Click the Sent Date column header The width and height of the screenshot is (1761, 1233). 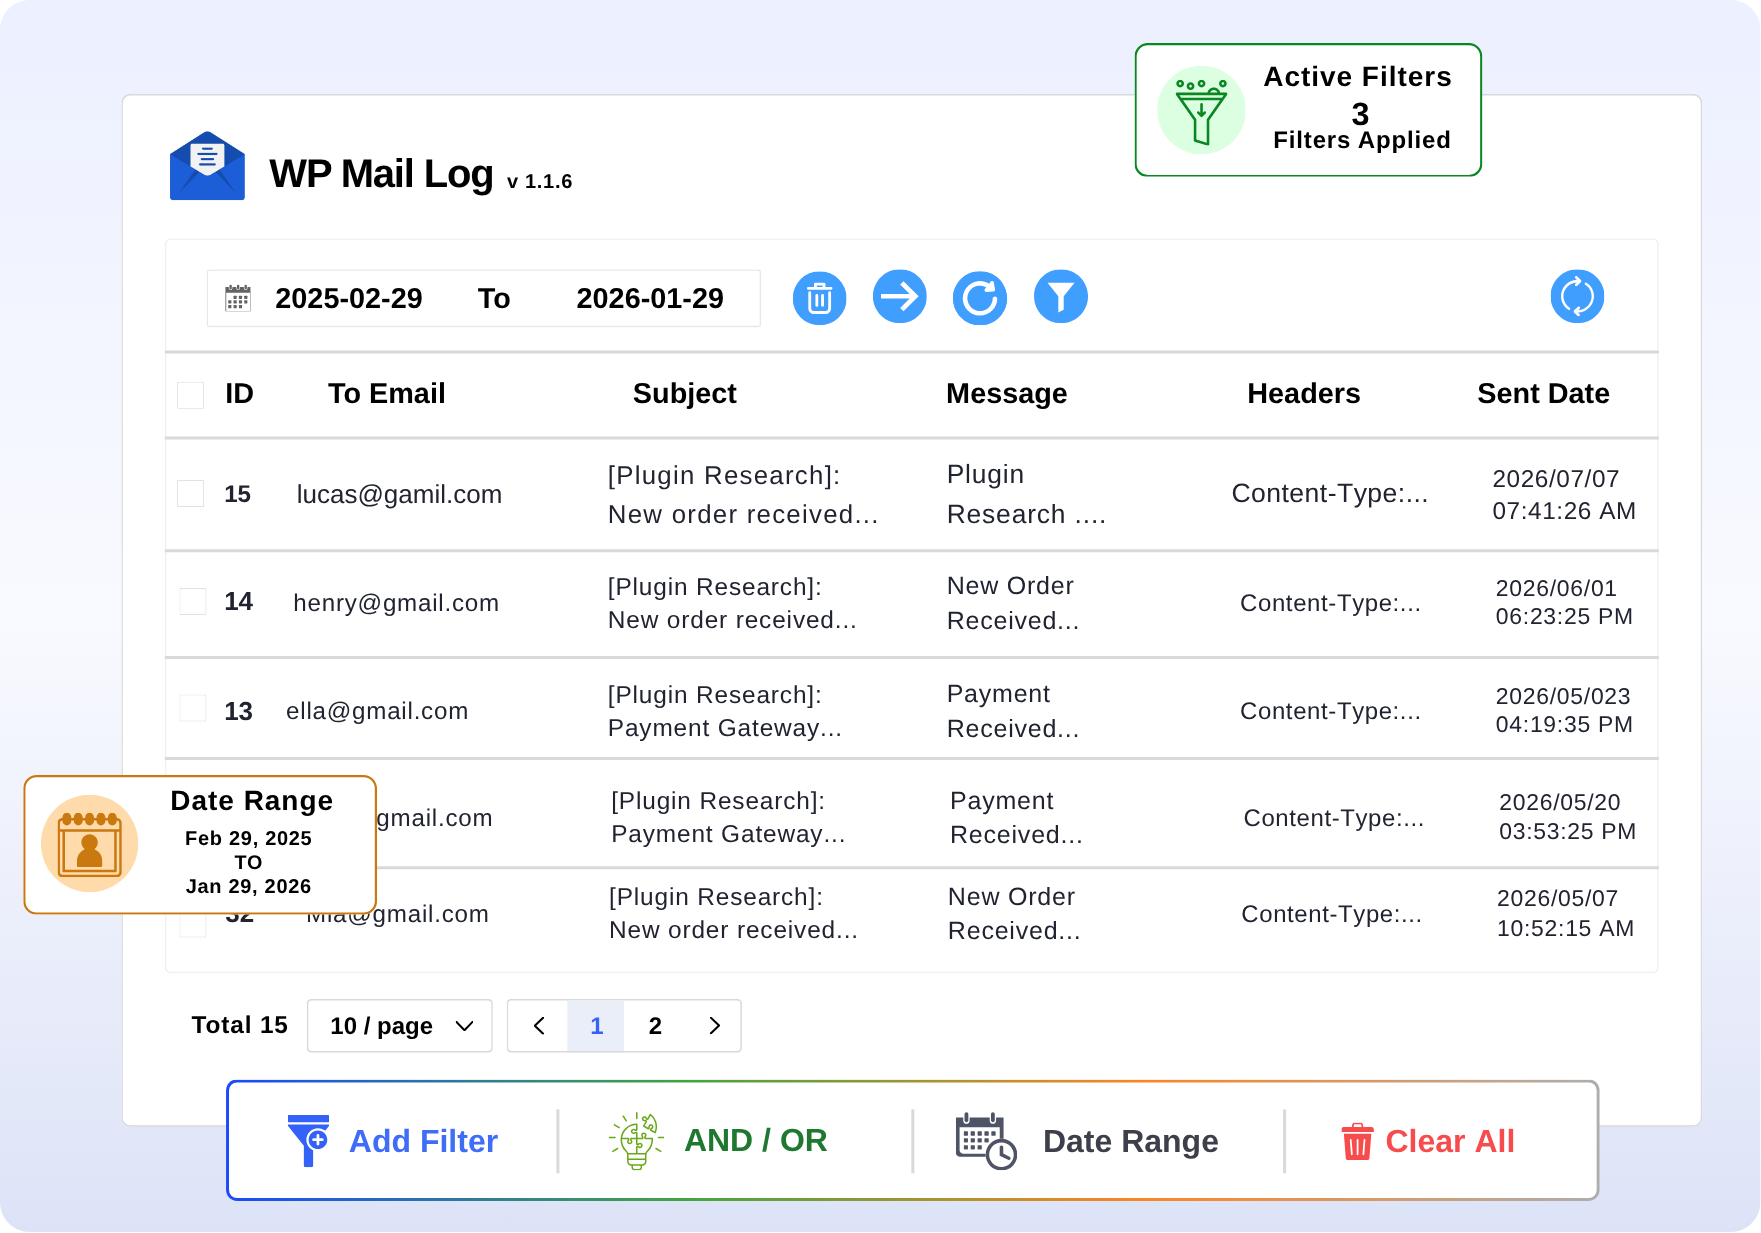pos(1544,394)
